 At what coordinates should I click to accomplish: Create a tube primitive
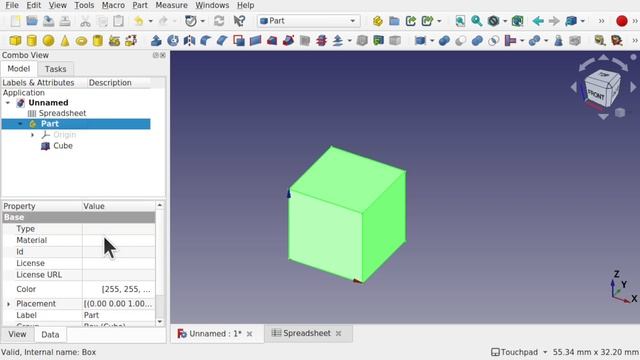click(98, 41)
